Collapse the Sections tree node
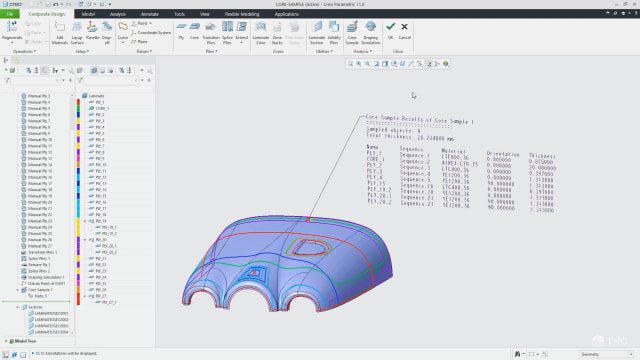 click(x=18, y=307)
